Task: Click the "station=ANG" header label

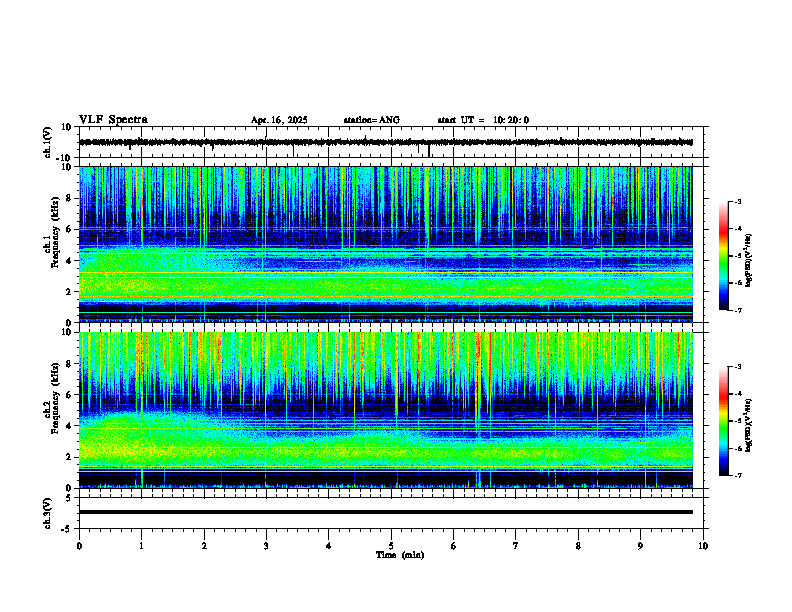Action: 372,120
